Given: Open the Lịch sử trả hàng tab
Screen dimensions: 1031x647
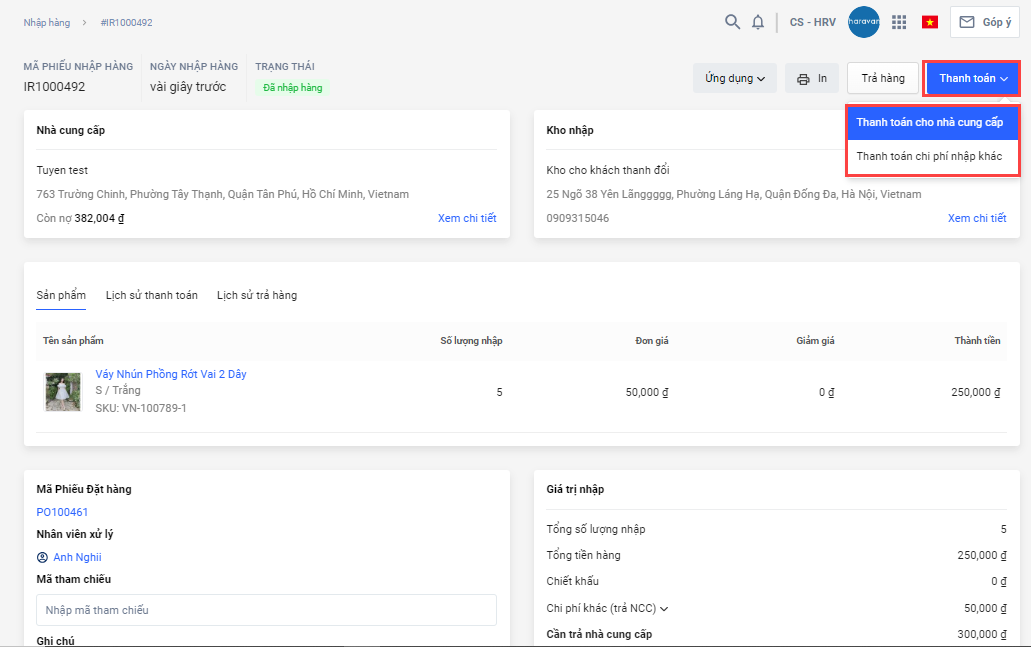Looking at the screenshot, I should [x=257, y=295].
